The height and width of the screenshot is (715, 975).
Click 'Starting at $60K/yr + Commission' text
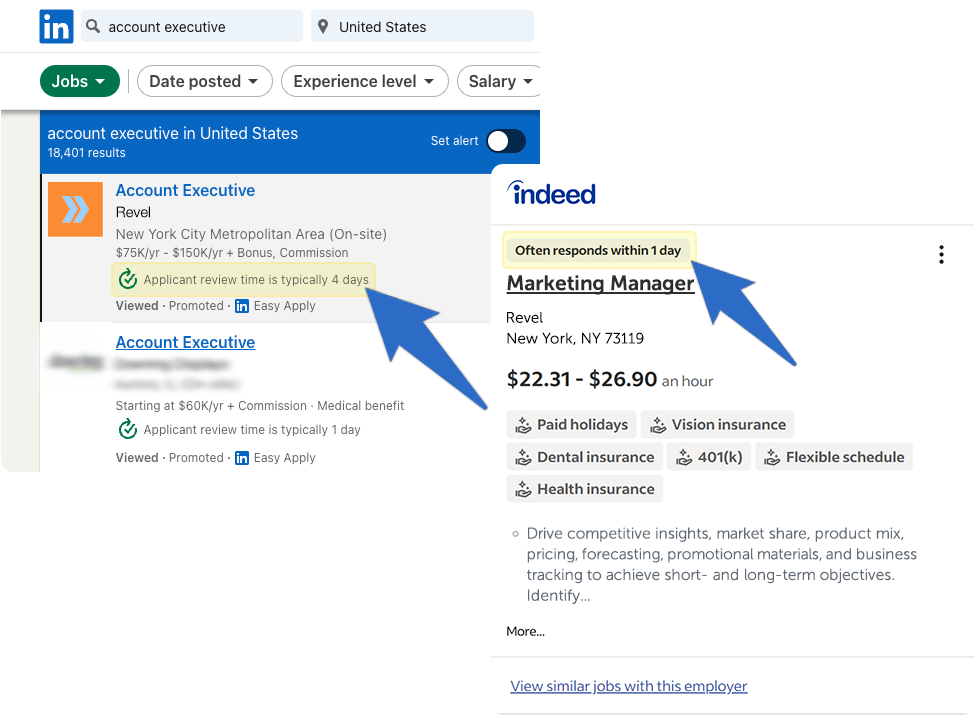pos(211,406)
